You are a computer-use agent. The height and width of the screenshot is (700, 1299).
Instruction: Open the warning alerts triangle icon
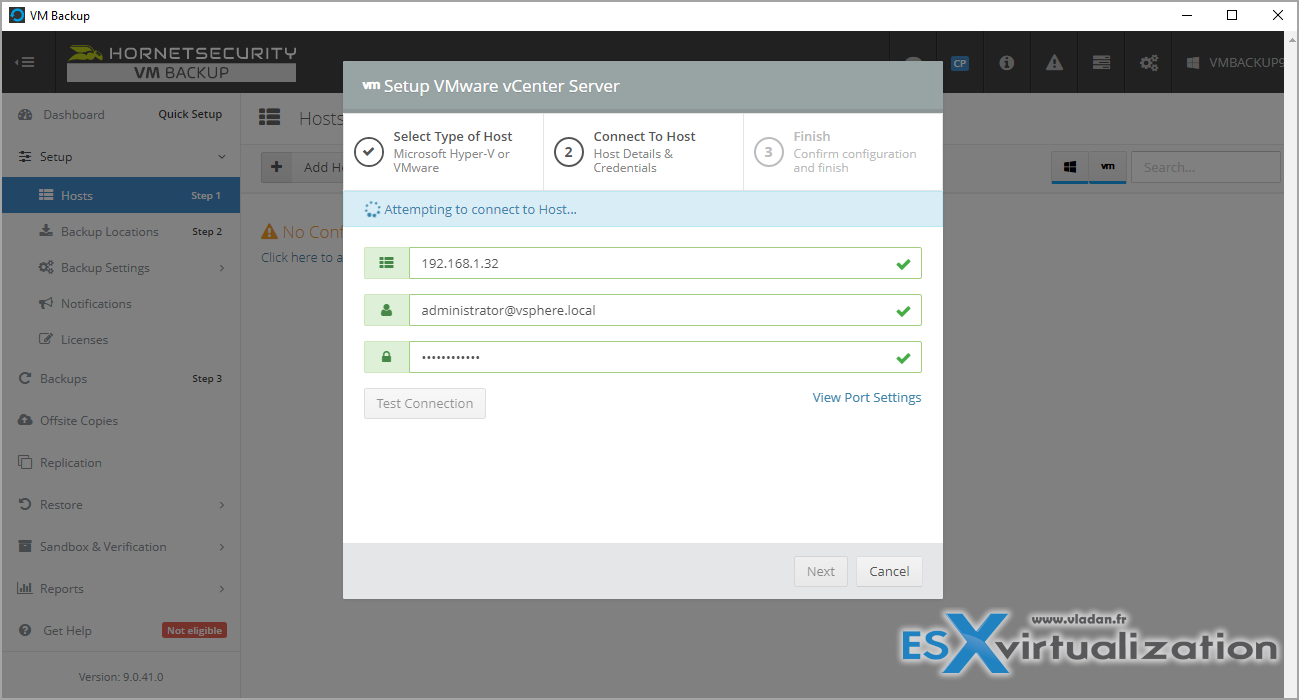pyautogui.click(x=1054, y=62)
